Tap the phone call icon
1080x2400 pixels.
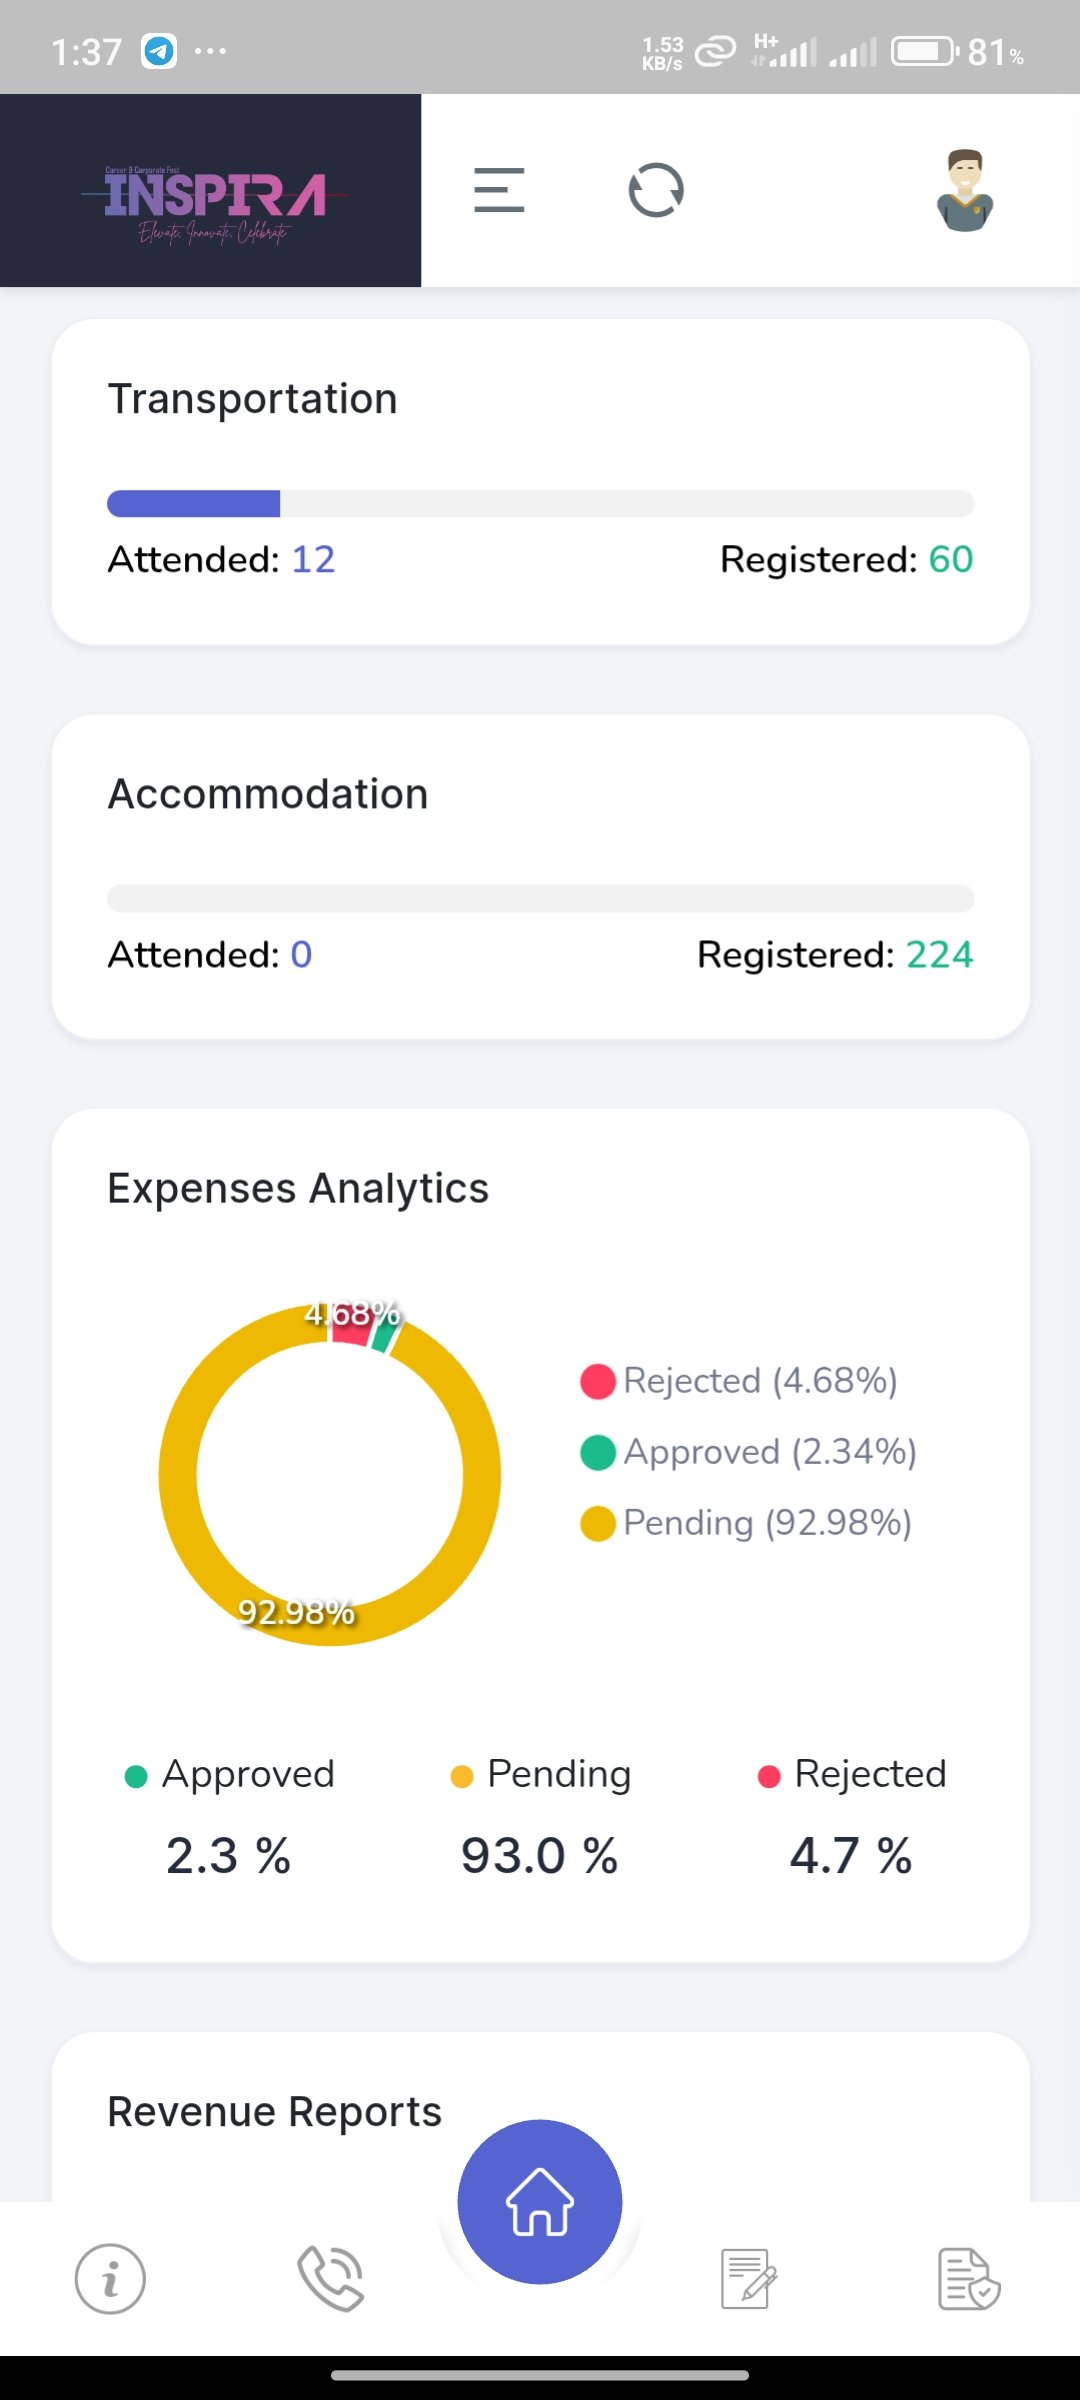point(331,2279)
